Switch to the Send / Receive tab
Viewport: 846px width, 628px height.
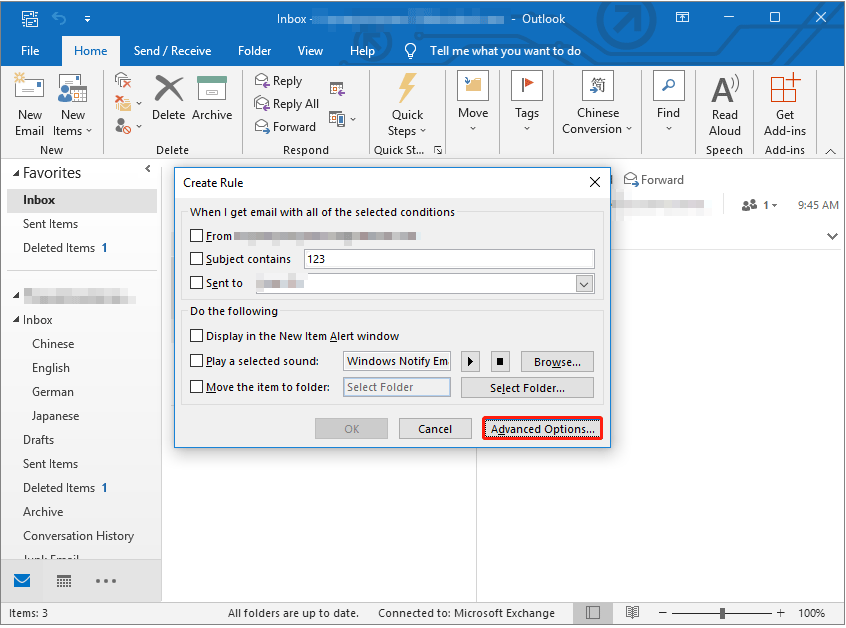(x=172, y=50)
